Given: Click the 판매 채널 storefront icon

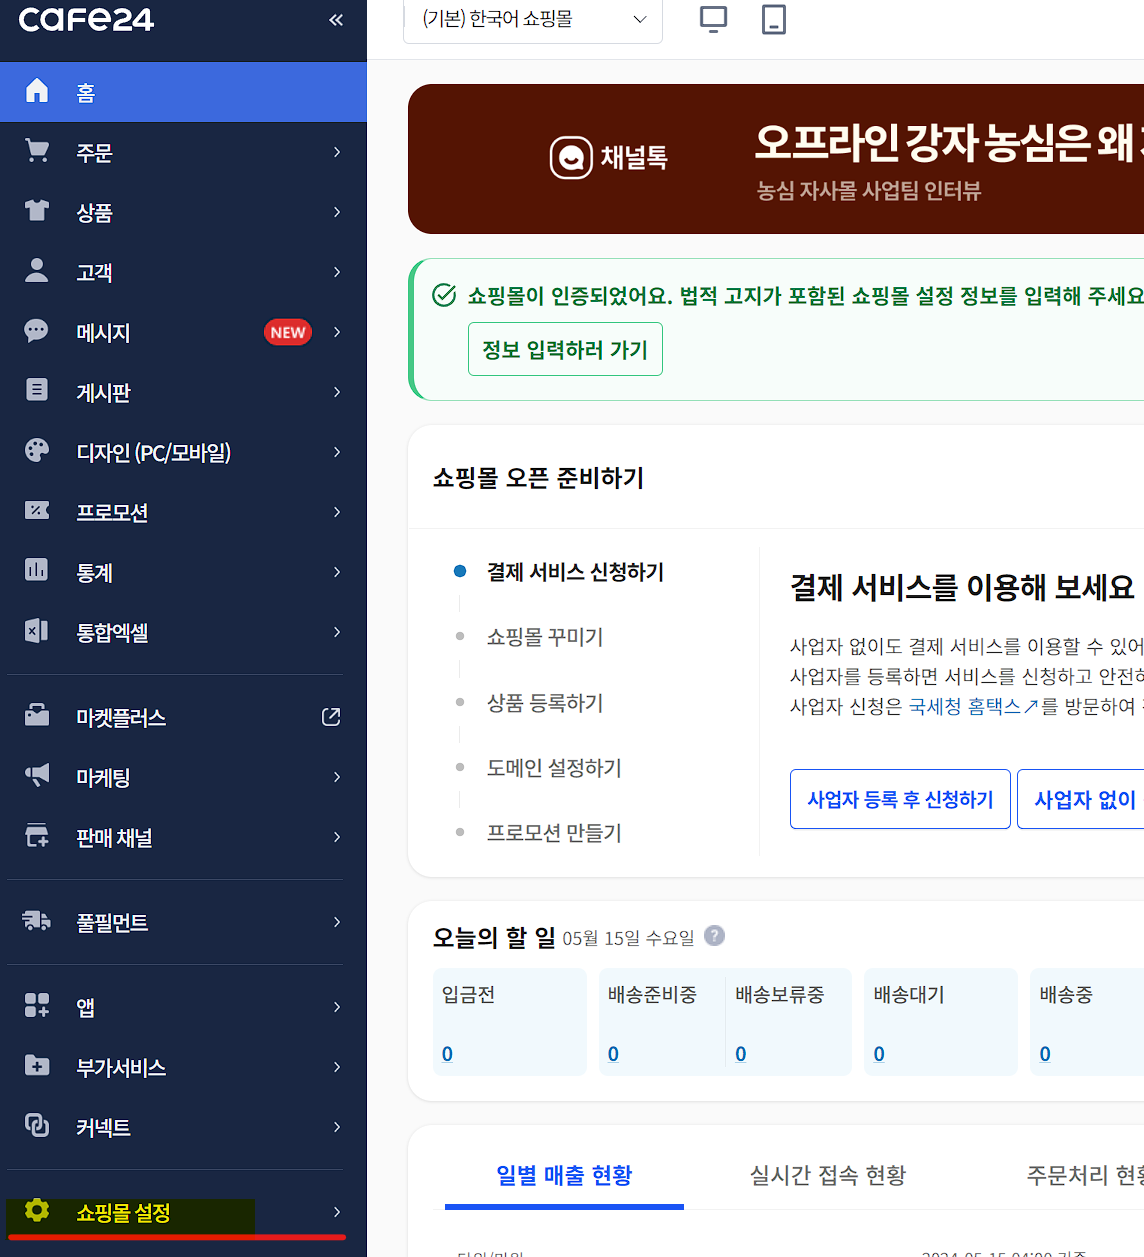Looking at the screenshot, I should (x=37, y=836).
